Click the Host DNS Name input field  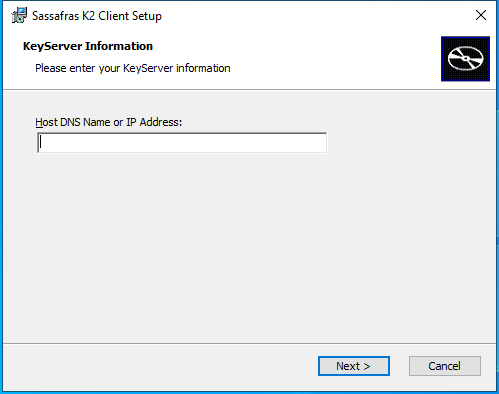point(182,143)
